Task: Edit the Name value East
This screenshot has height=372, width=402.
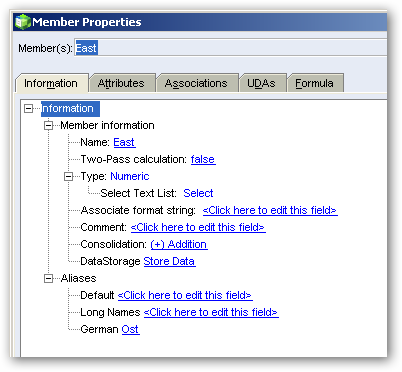Action: pos(124,143)
